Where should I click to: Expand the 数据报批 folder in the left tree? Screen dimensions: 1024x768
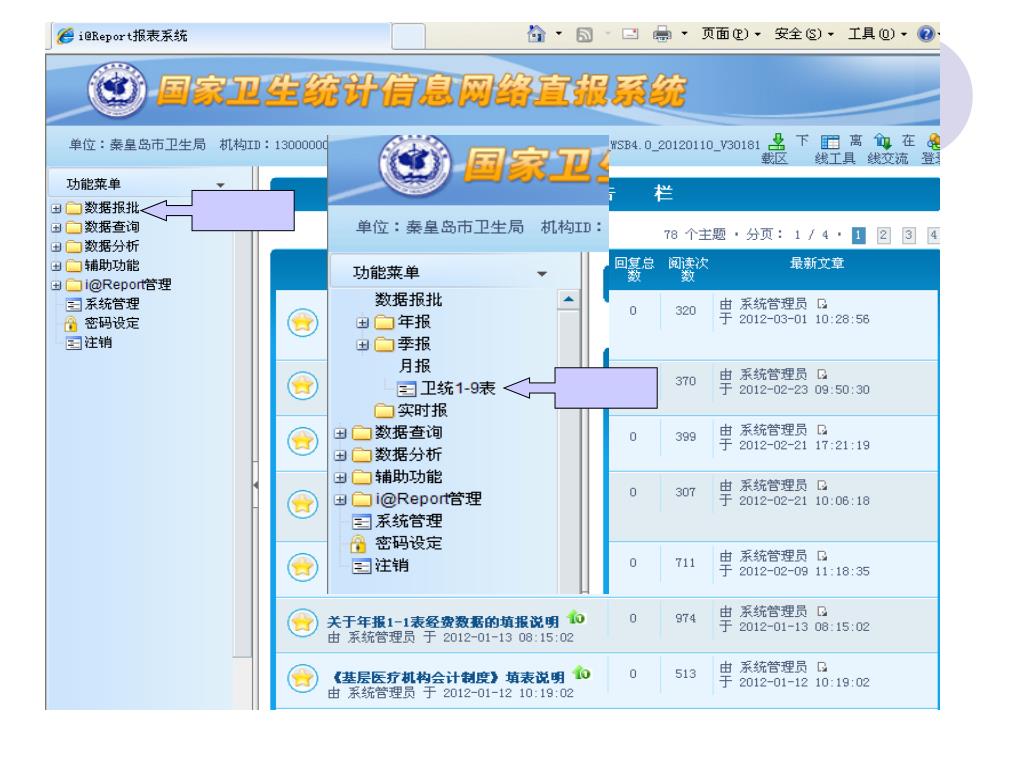(x=56, y=209)
